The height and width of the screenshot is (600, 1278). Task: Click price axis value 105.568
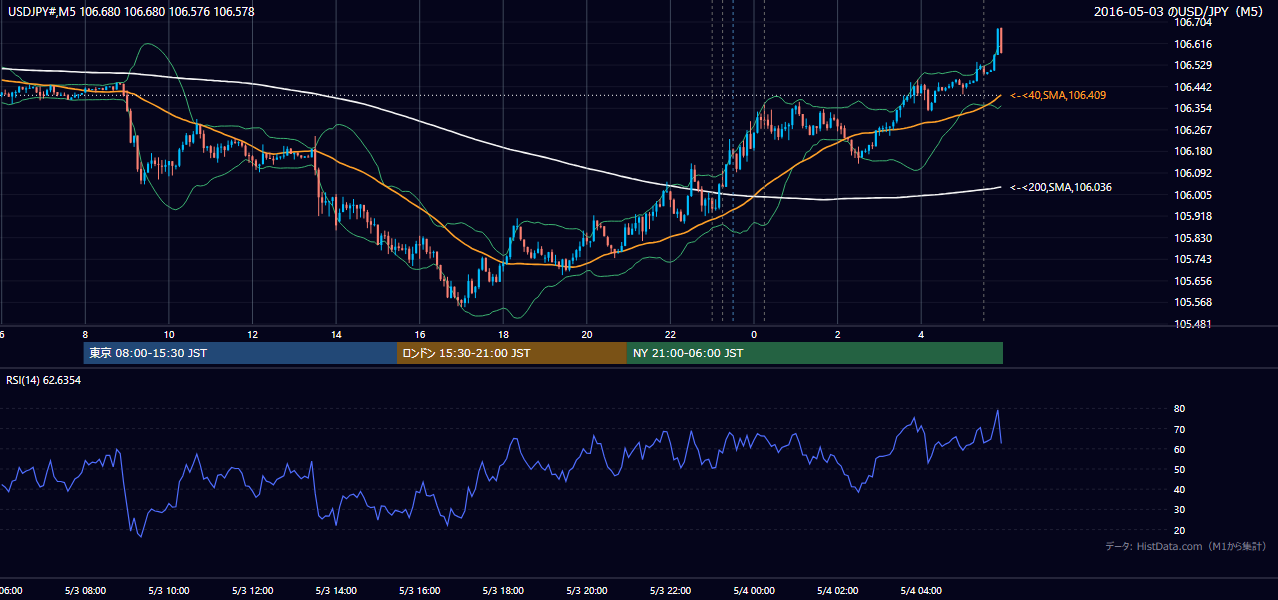tap(1194, 302)
